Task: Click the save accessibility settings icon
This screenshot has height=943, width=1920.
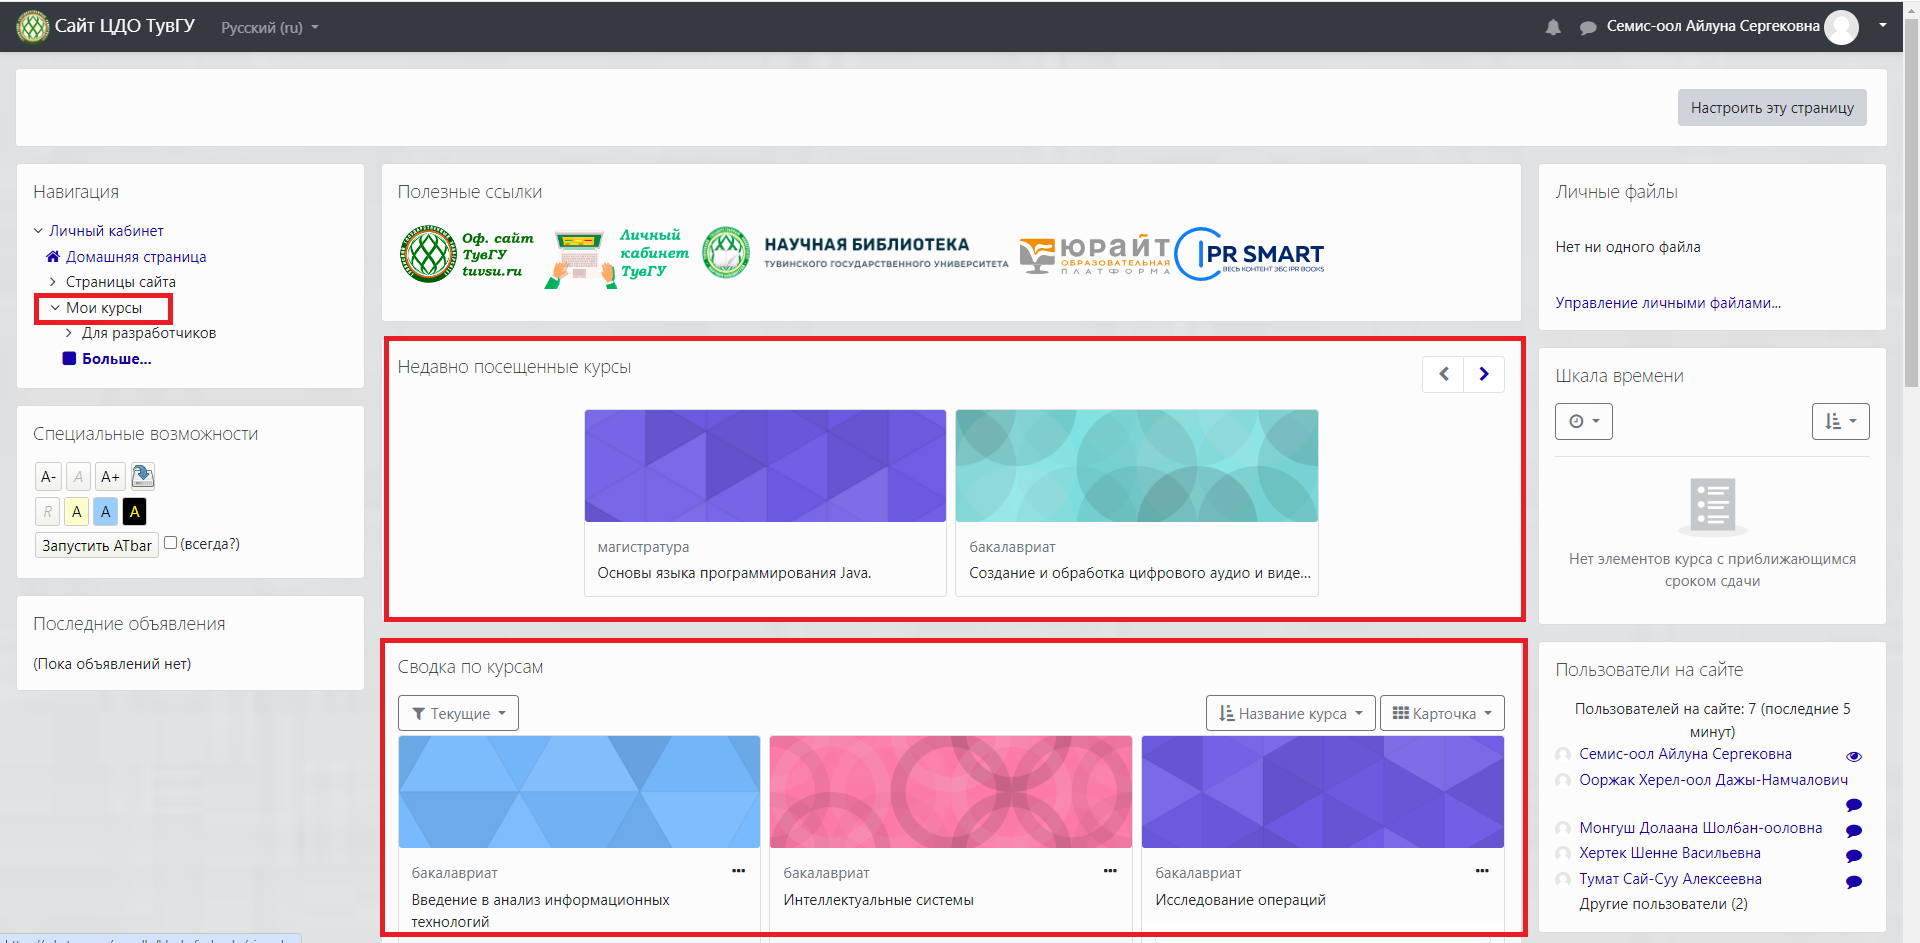Action: pos(143,476)
